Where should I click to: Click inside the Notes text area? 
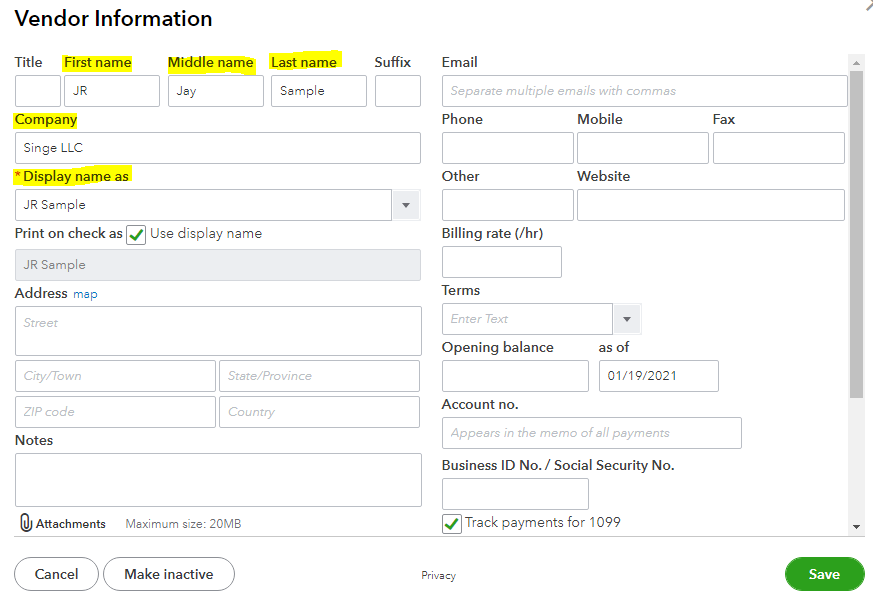click(218, 480)
